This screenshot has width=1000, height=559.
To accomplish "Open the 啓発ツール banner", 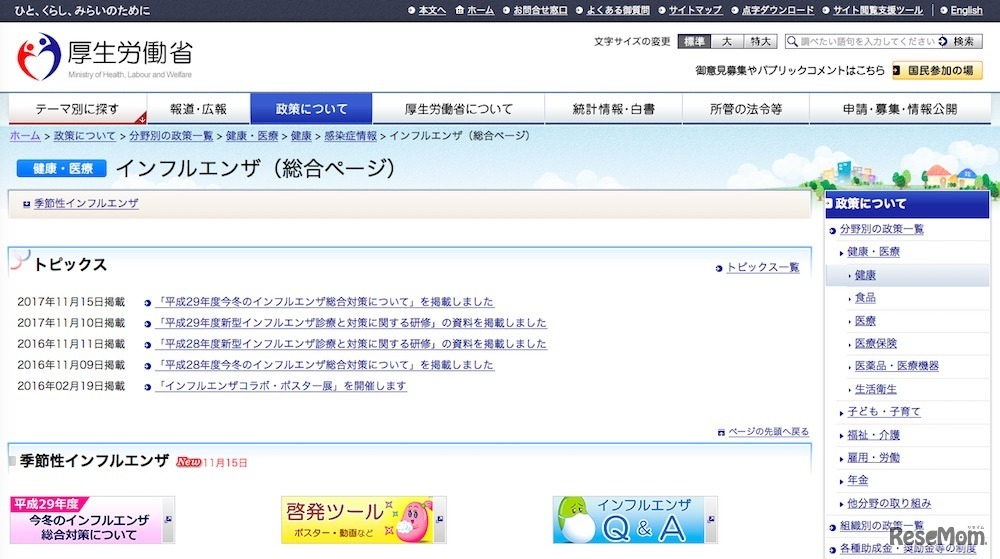I will [363, 520].
